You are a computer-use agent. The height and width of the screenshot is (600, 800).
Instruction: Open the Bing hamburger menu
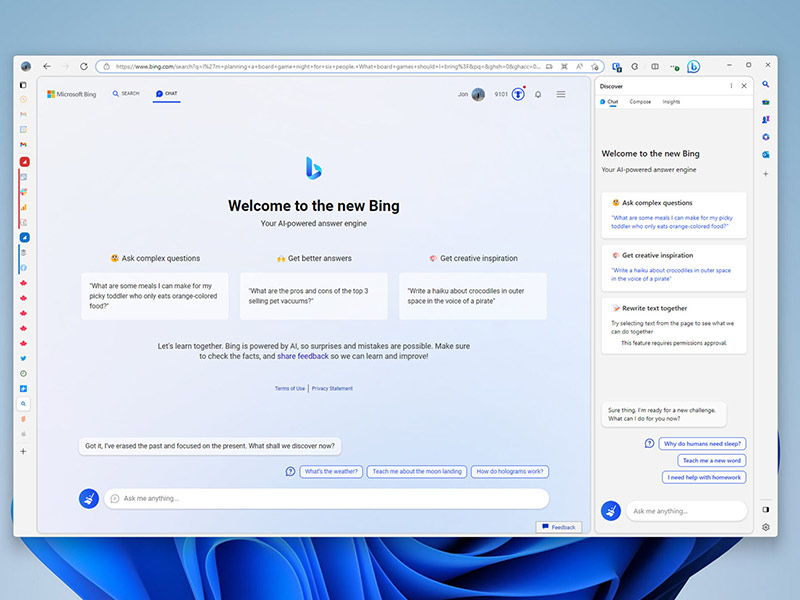coord(561,94)
